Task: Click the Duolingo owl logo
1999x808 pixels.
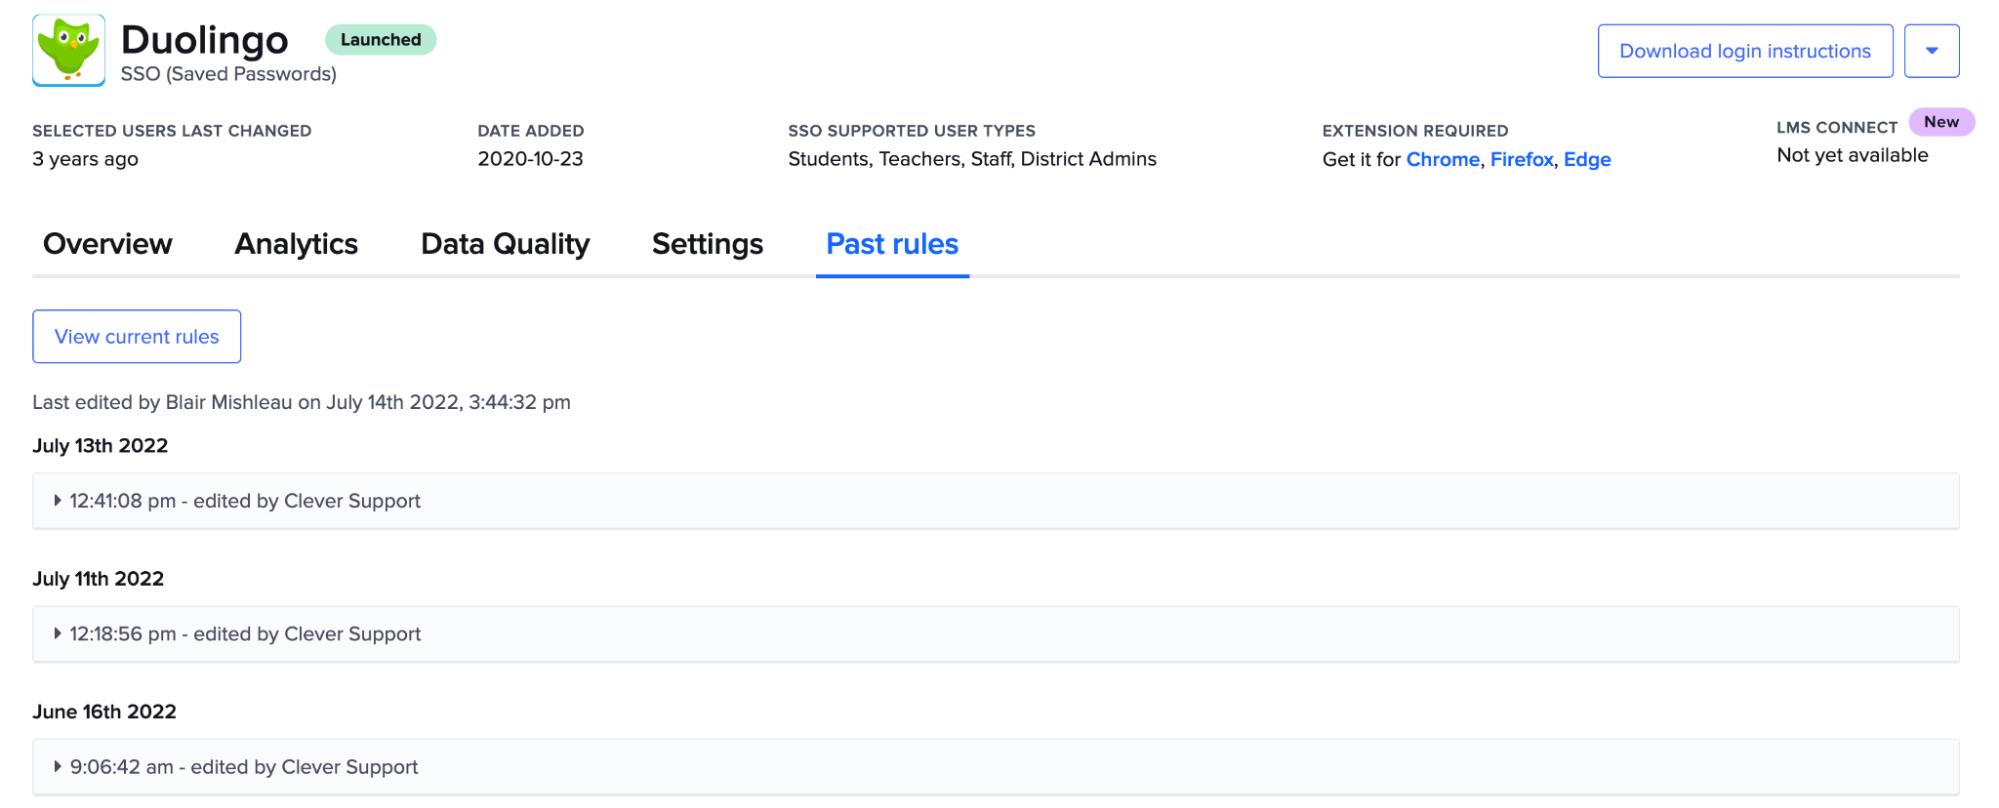Action: pyautogui.click(x=66, y=49)
